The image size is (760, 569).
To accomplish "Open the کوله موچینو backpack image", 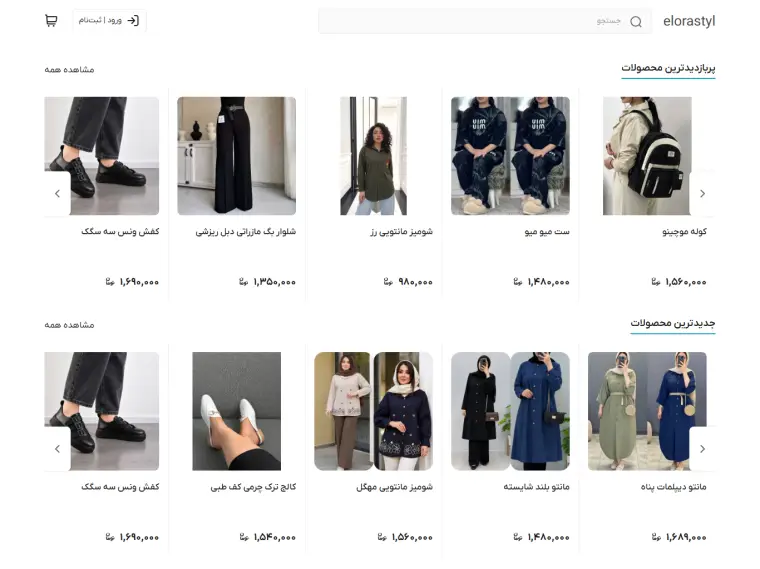I will pos(647,156).
